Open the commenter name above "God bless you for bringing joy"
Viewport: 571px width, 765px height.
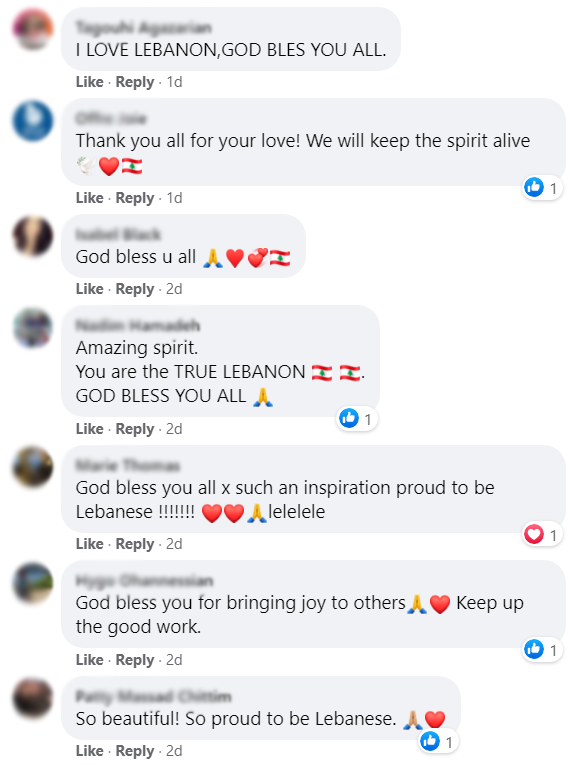pyautogui.click(x=144, y=581)
